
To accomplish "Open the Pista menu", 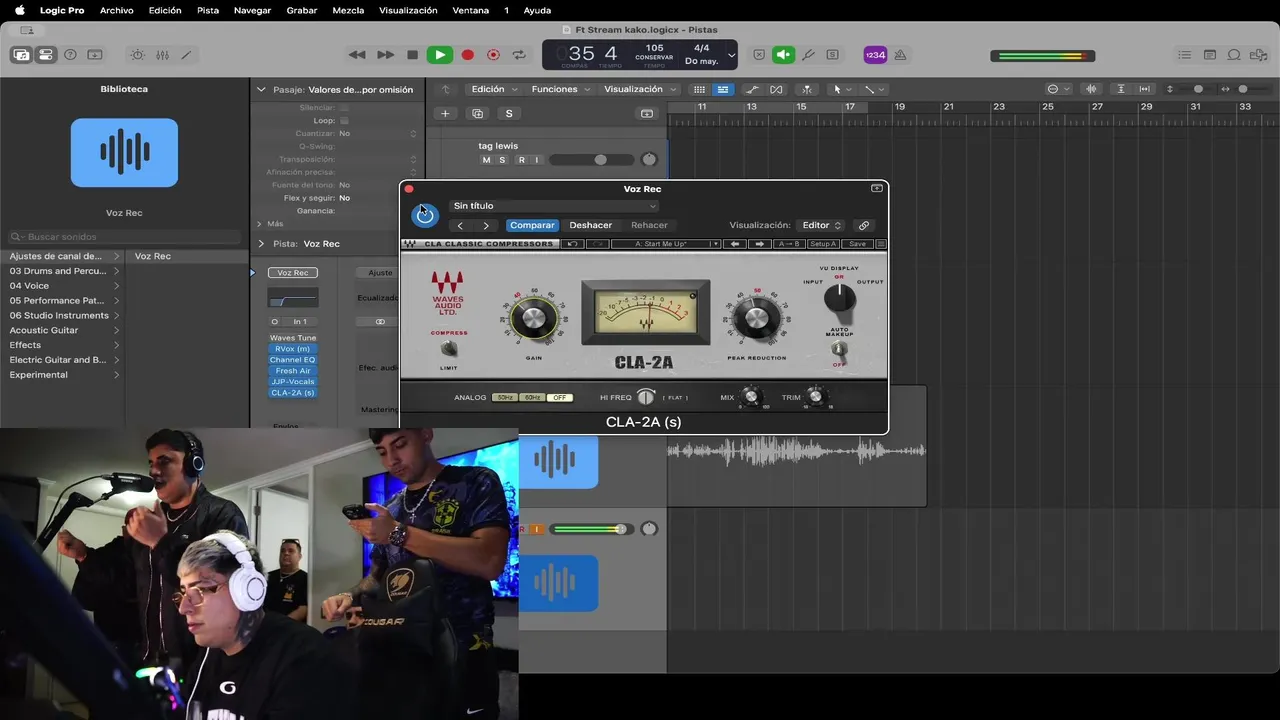I will (208, 10).
